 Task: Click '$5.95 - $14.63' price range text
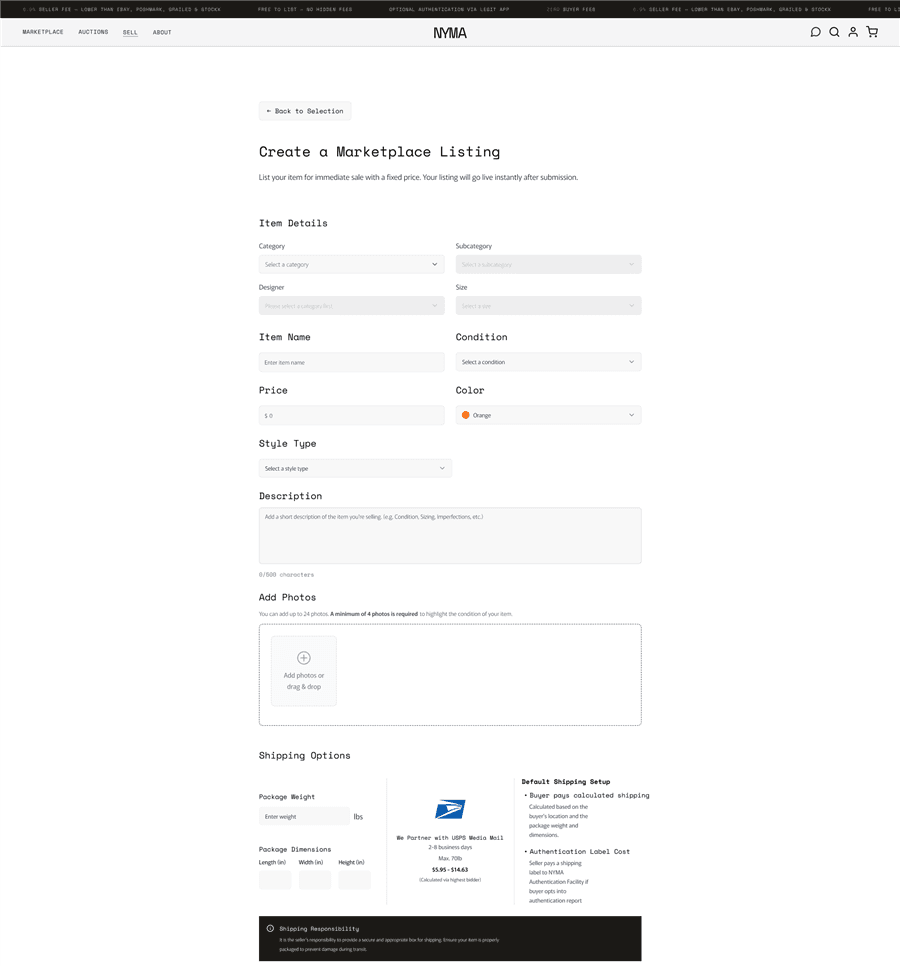coord(450,870)
